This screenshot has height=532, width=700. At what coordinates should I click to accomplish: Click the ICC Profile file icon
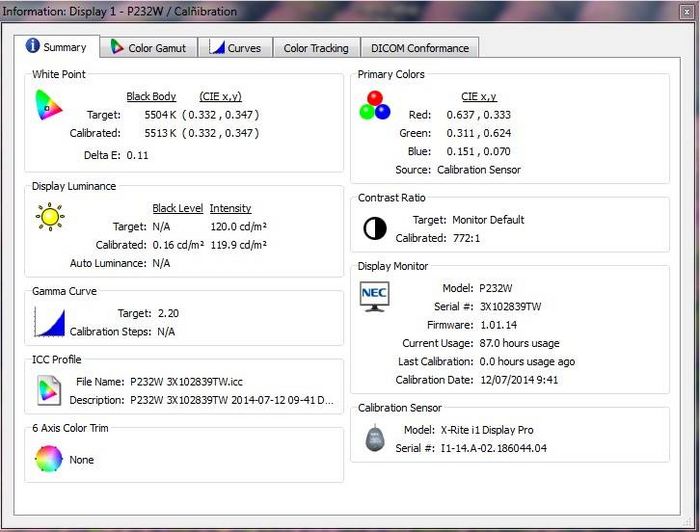coord(48,390)
